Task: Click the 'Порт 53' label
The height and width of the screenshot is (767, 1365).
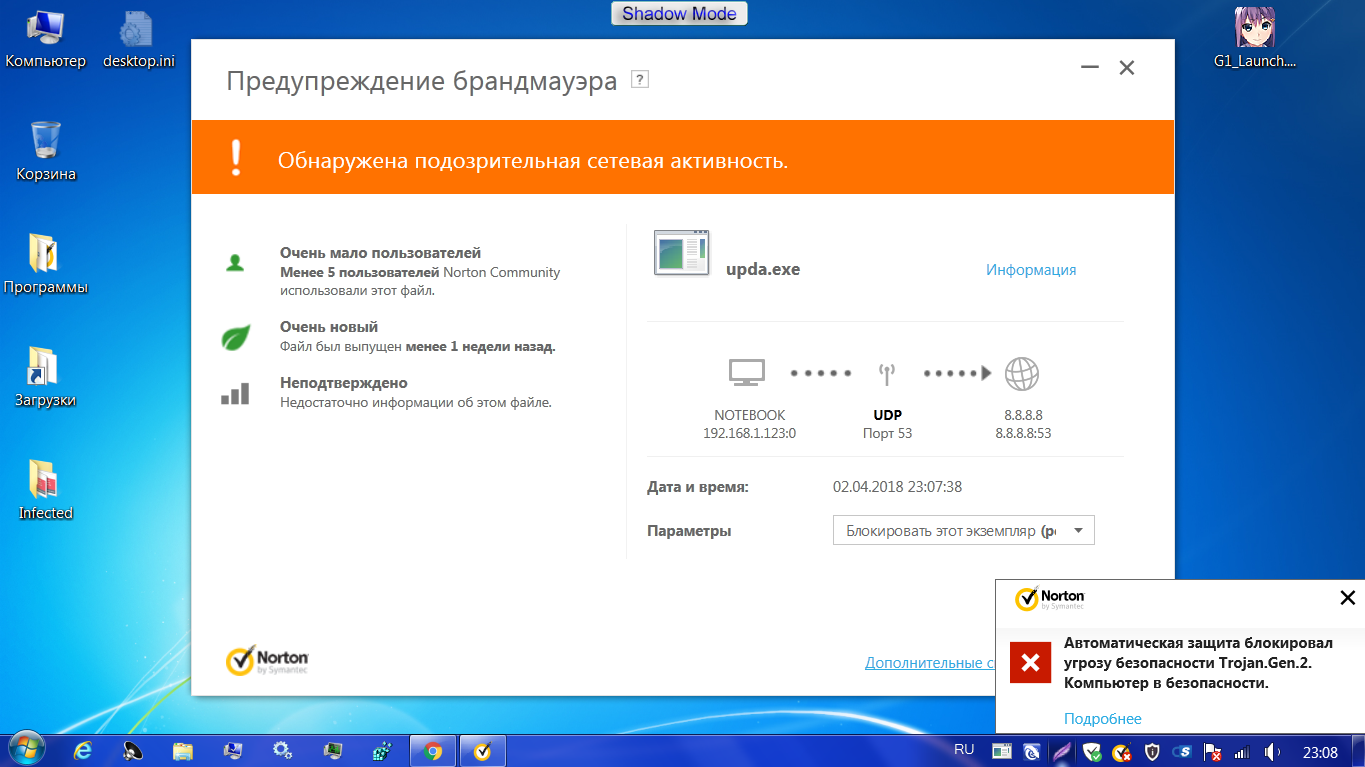Action: pyautogui.click(x=888, y=433)
